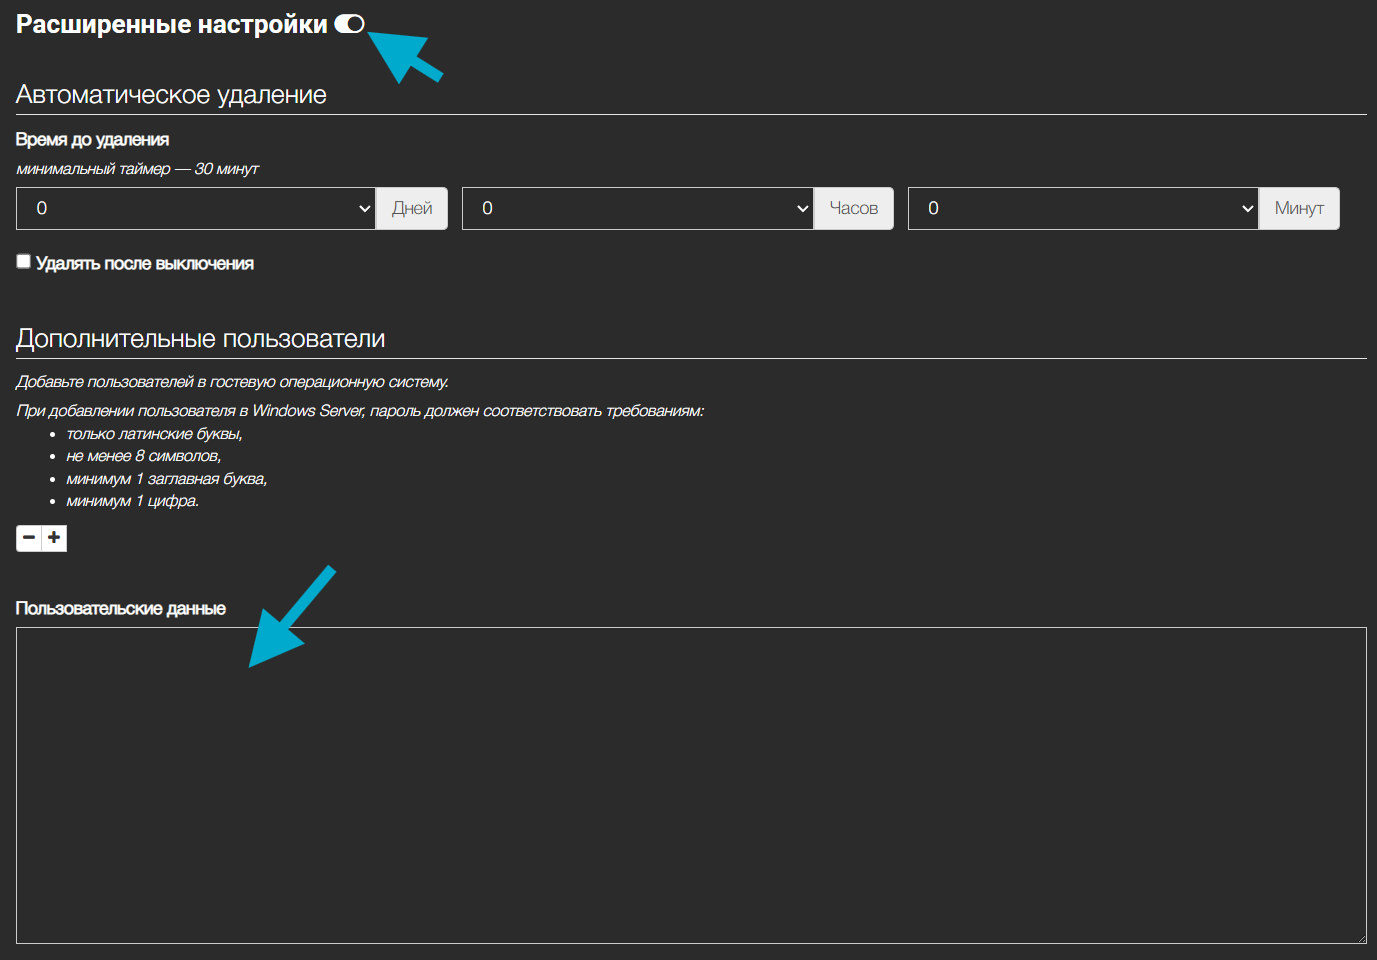Click the Минут unit label

[x=1298, y=208]
